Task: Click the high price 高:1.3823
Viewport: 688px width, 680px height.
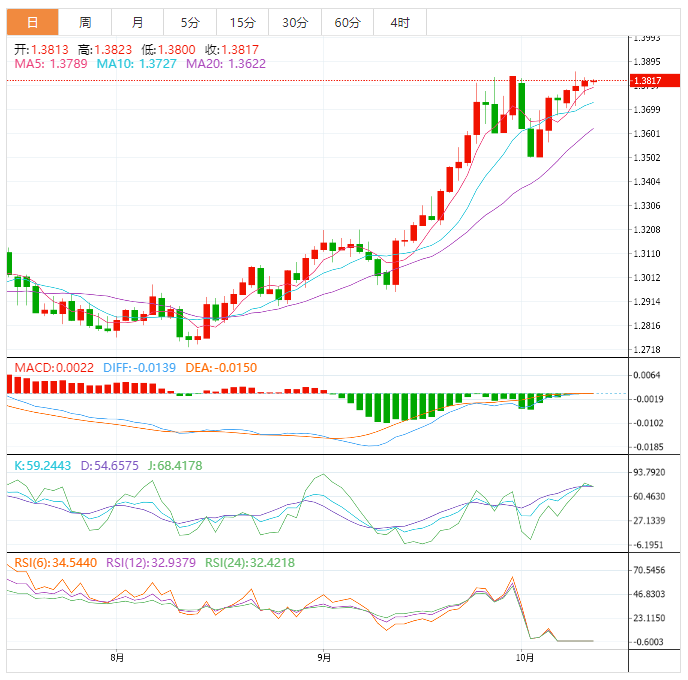Action: click(105, 50)
